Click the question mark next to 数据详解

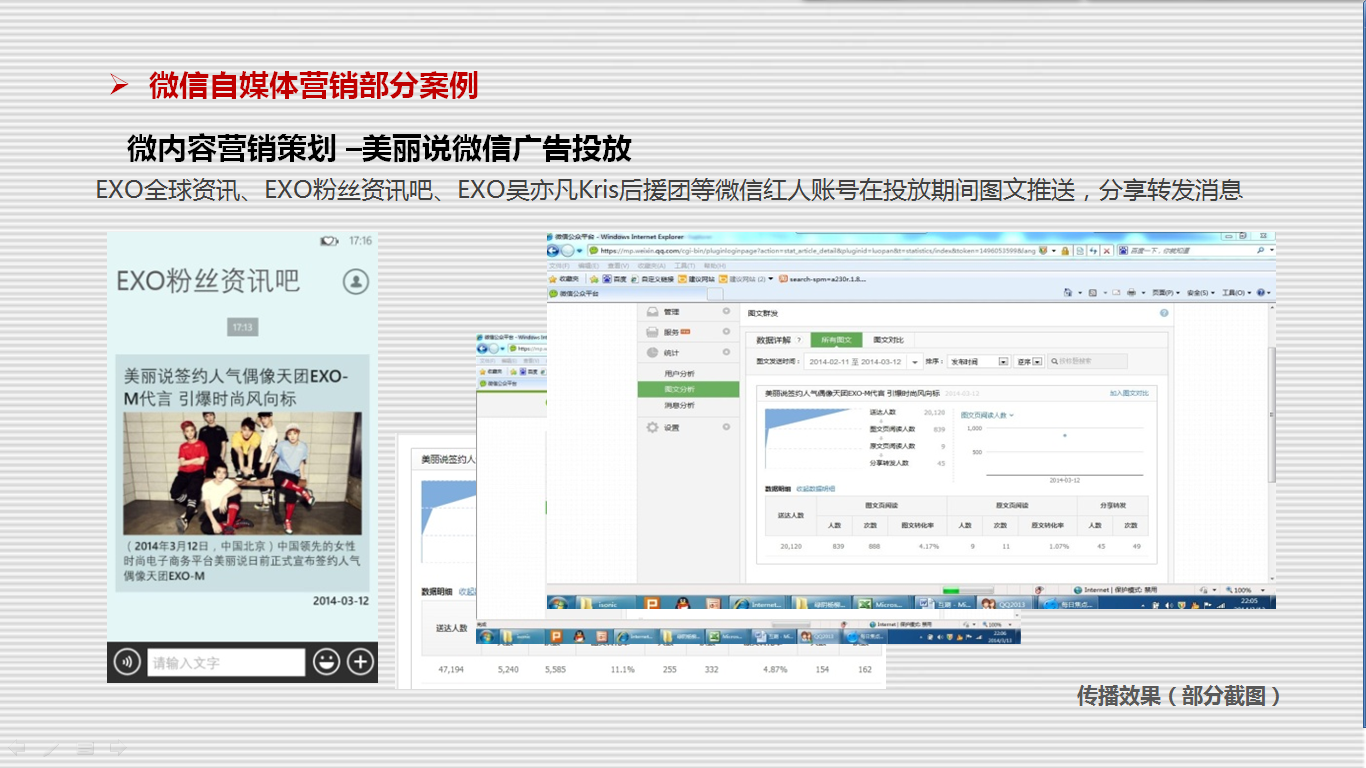coord(798,341)
